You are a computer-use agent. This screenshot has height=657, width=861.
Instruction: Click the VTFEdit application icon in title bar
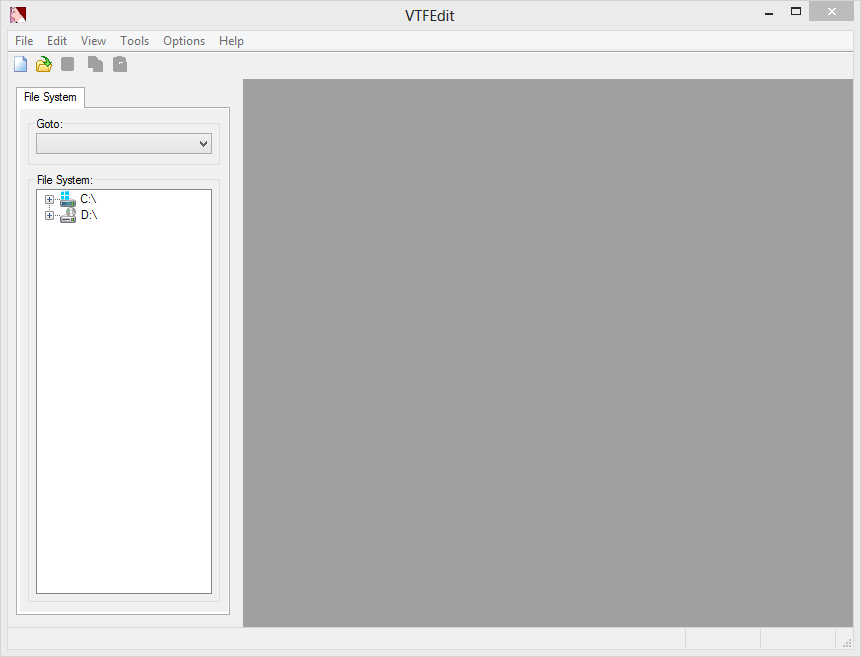18,15
